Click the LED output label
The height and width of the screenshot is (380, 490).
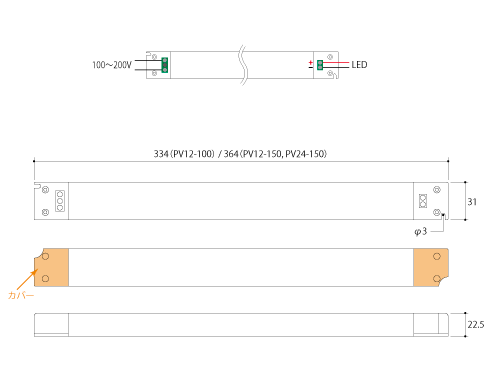click(x=359, y=65)
